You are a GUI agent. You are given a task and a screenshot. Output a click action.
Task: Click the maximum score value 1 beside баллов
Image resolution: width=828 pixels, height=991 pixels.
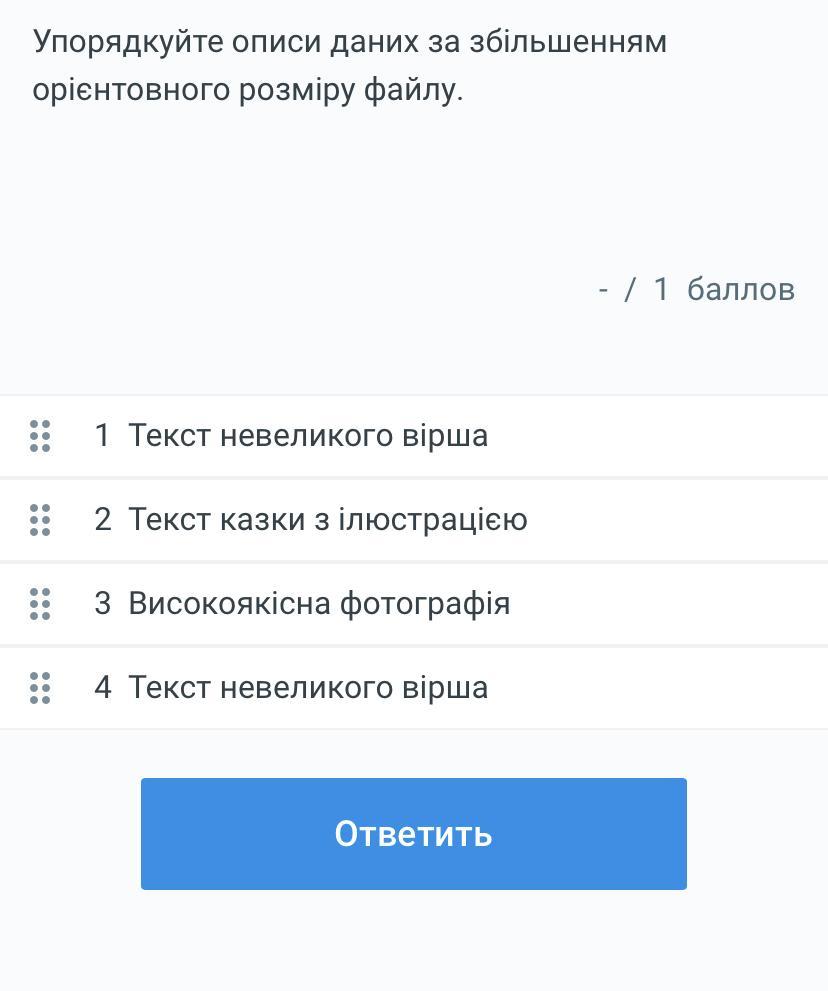pos(661,289)
